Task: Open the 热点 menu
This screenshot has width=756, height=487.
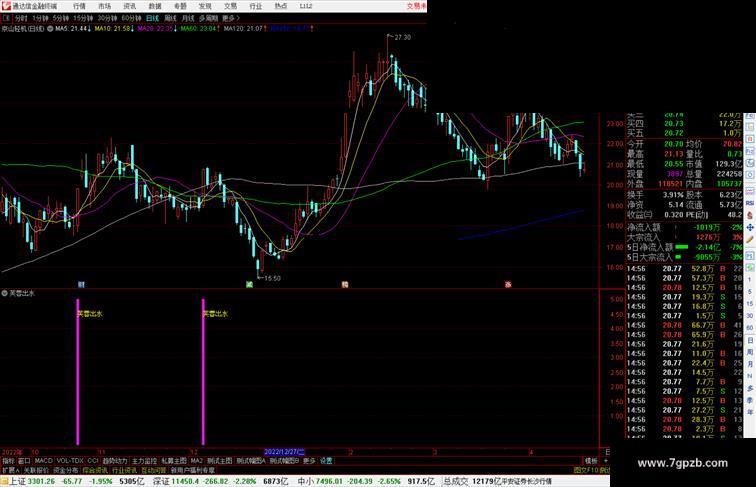Action: [x=281, y=6]
